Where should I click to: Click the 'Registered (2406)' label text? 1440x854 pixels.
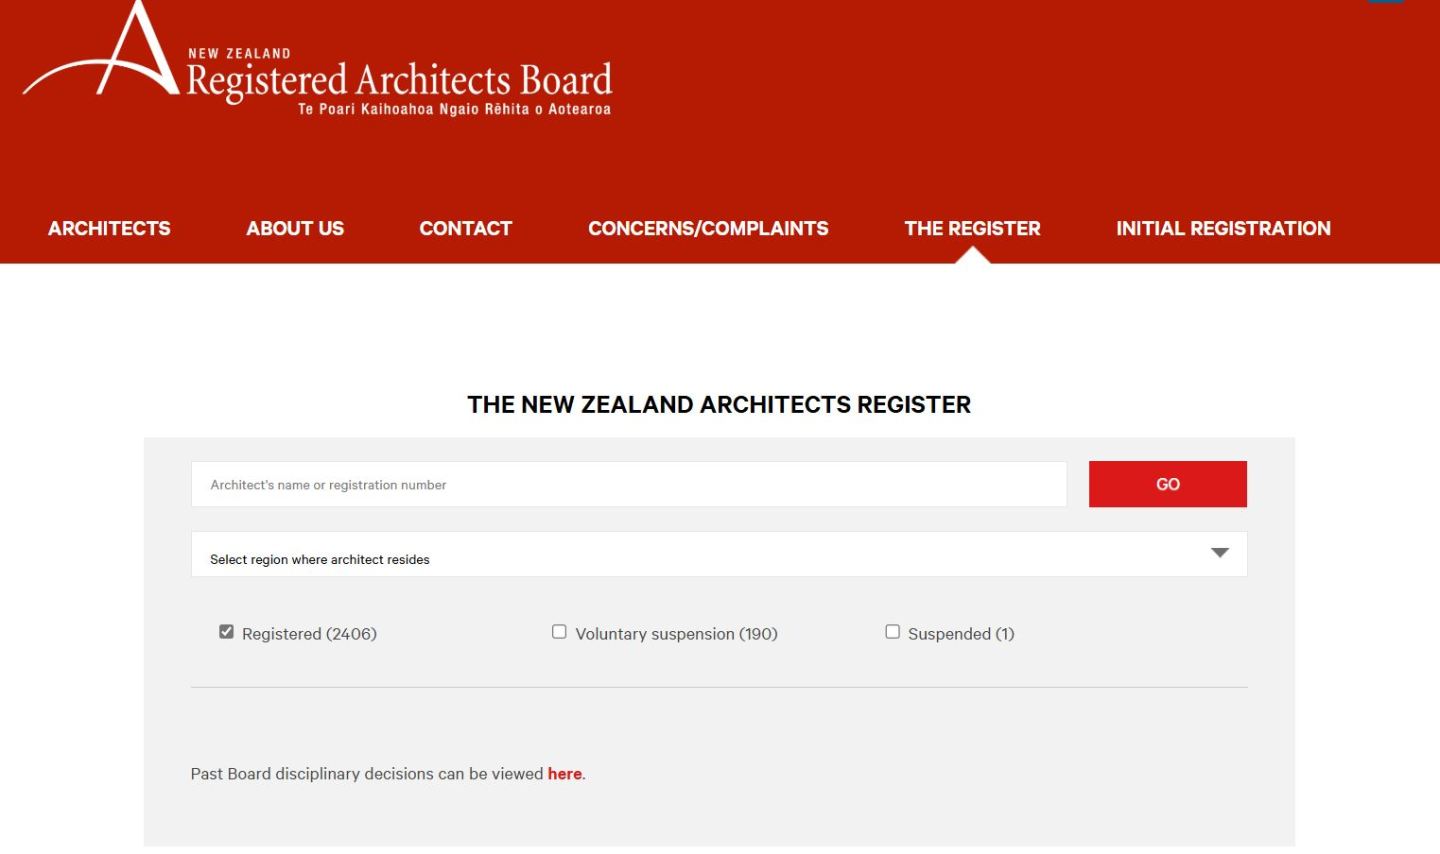(309, 634)
